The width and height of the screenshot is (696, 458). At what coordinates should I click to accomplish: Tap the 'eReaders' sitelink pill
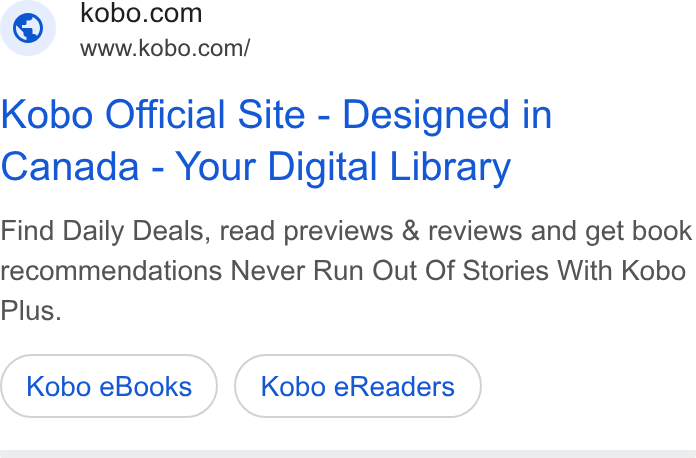point(358,386)
